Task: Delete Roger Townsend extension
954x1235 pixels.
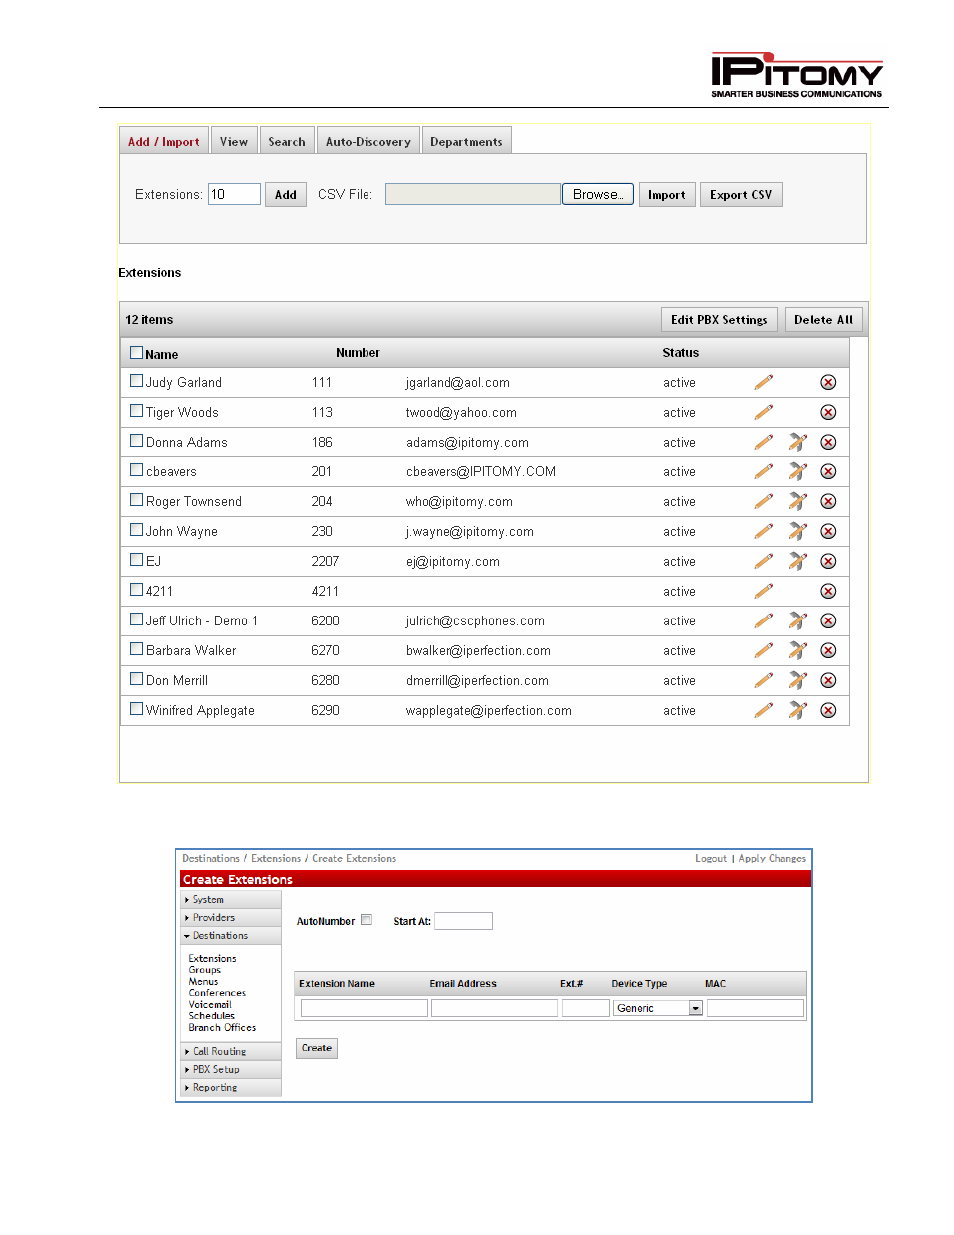Action: pyautogui.click(x=828, y=501)
